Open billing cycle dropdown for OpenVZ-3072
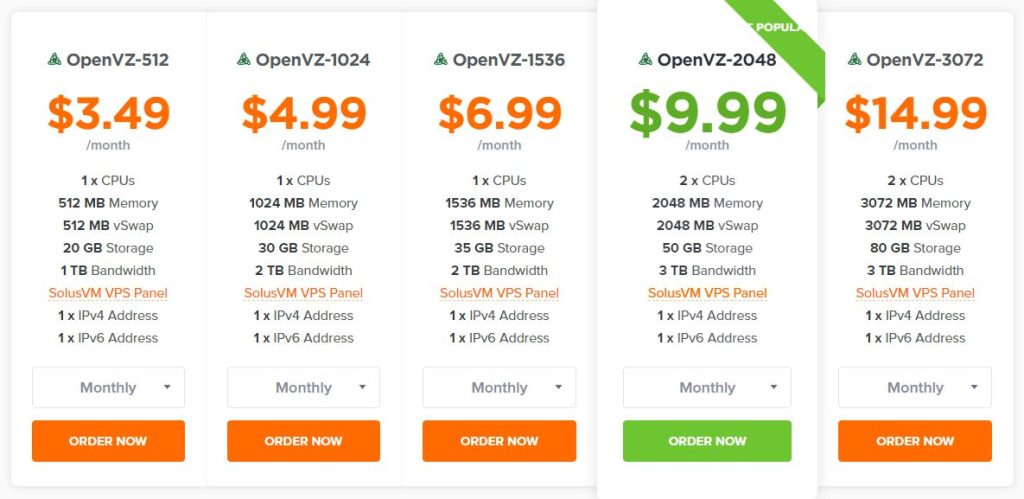The image size is (1024, 499). pyautogui.click(x=915, y=387)
